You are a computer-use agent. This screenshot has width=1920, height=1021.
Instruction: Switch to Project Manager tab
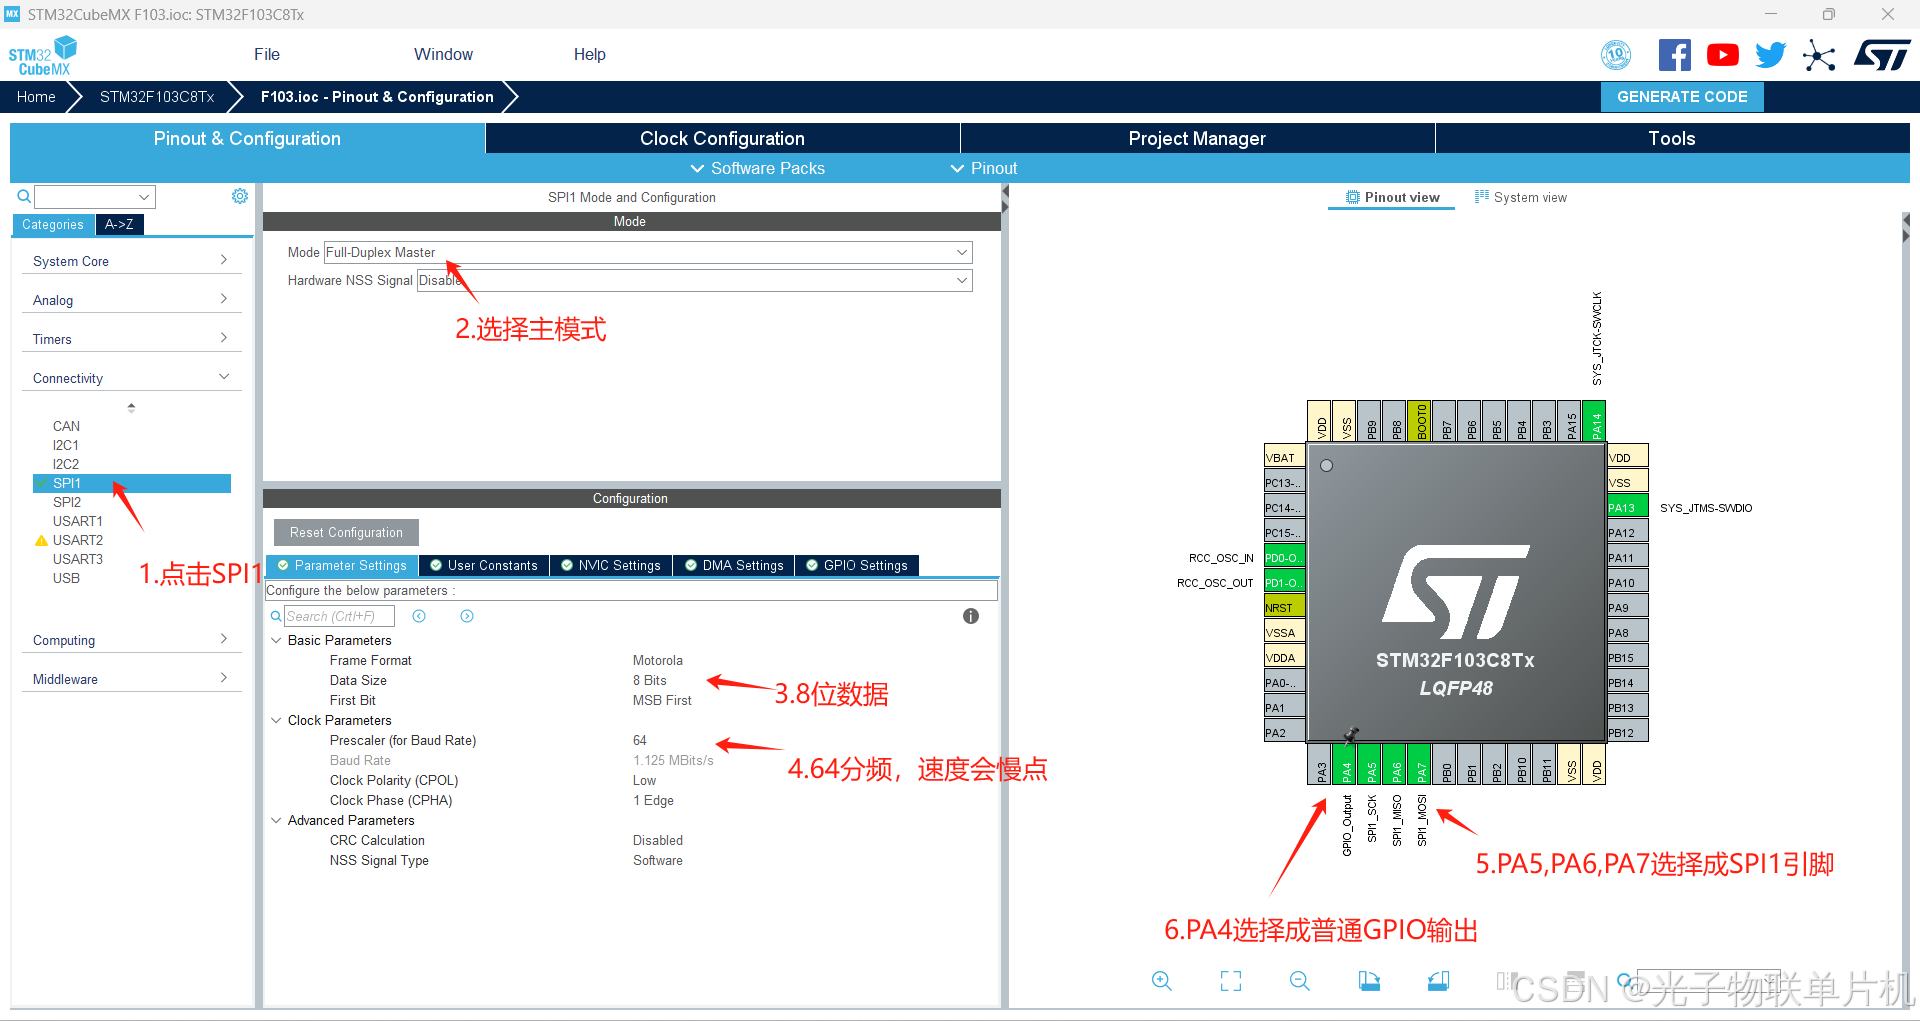tap(1197, 138)
